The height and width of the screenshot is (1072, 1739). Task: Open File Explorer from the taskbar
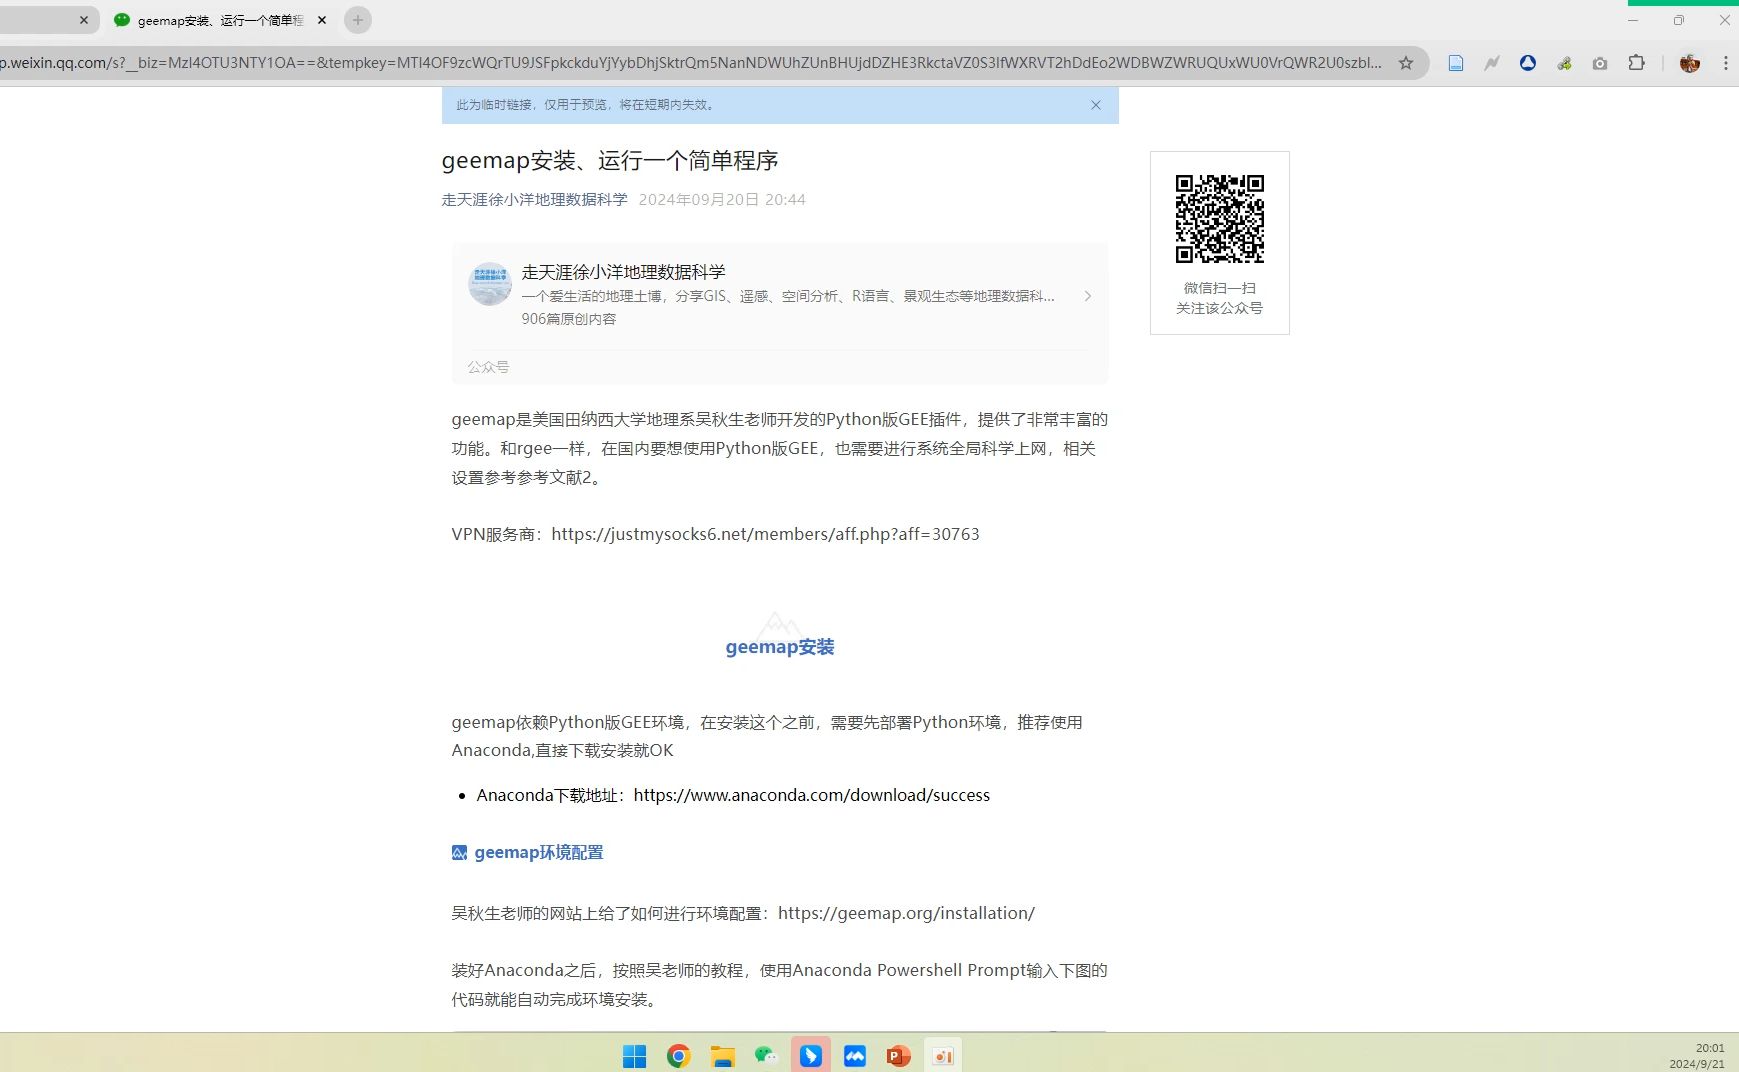point(723,1056)
